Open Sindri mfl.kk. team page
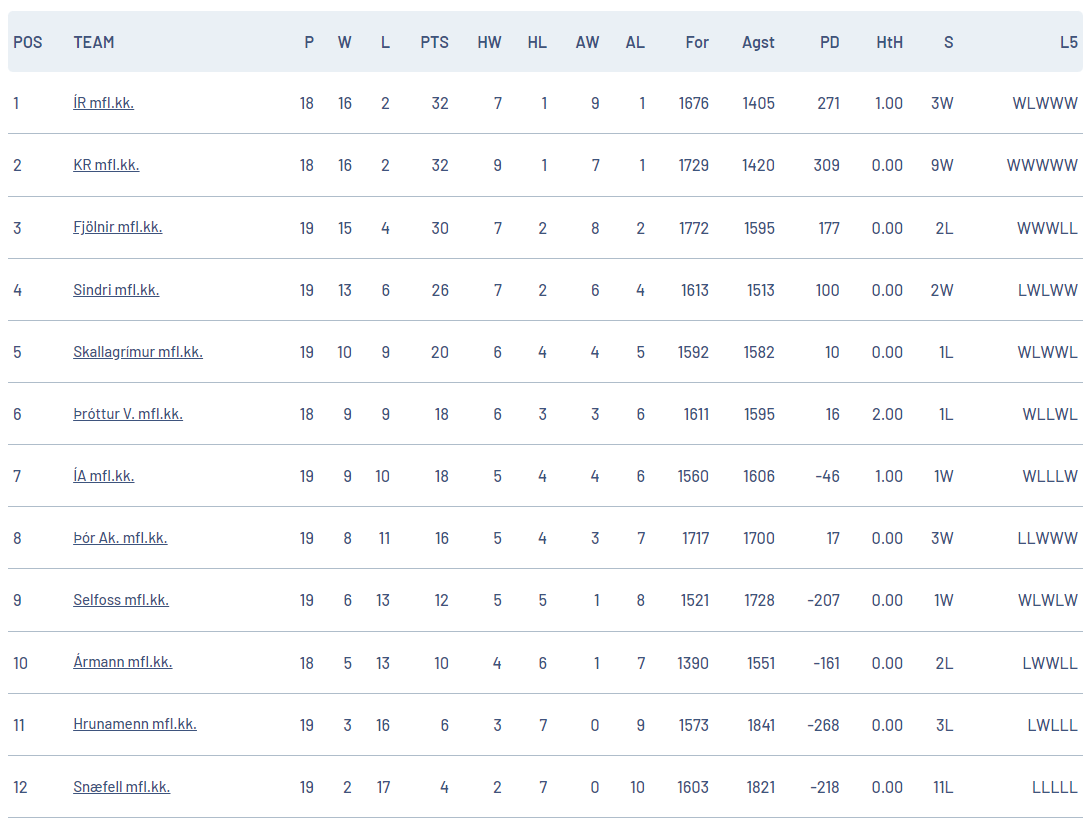1091x826 pixels. click(116, 289)
